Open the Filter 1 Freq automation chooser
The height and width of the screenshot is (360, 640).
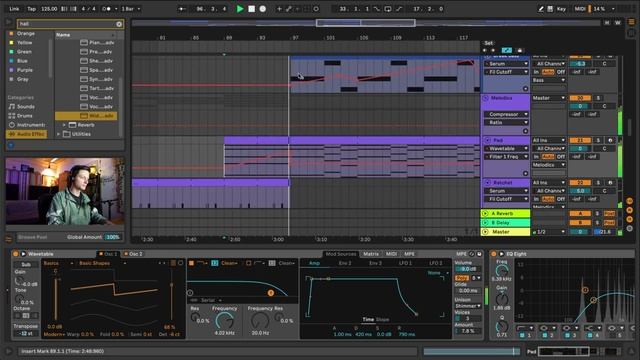tap(506, 157)
